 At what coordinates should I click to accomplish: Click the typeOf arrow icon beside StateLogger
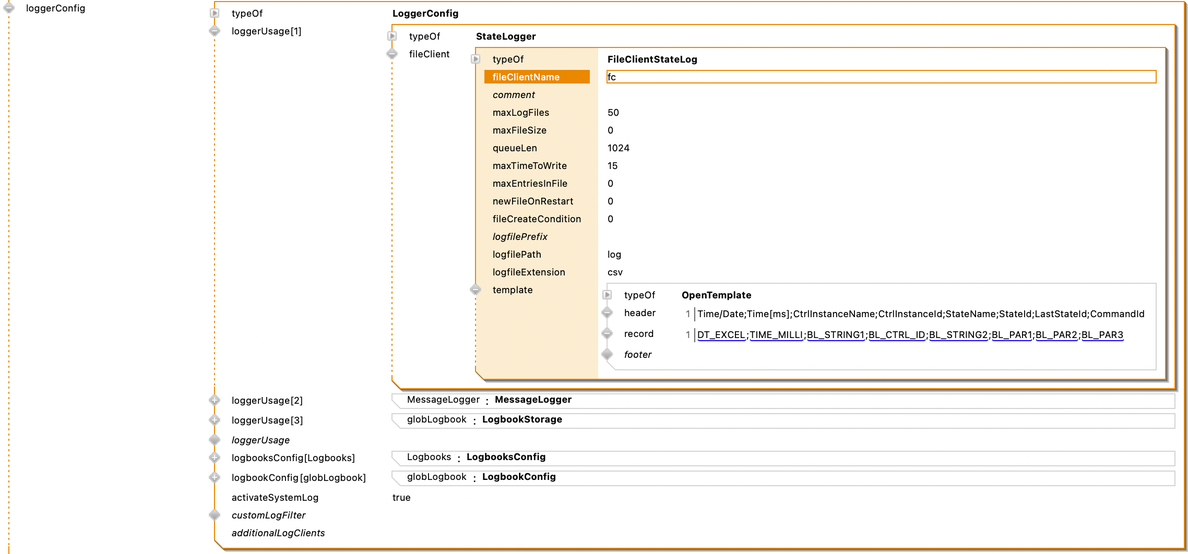[x=392, y=37]
